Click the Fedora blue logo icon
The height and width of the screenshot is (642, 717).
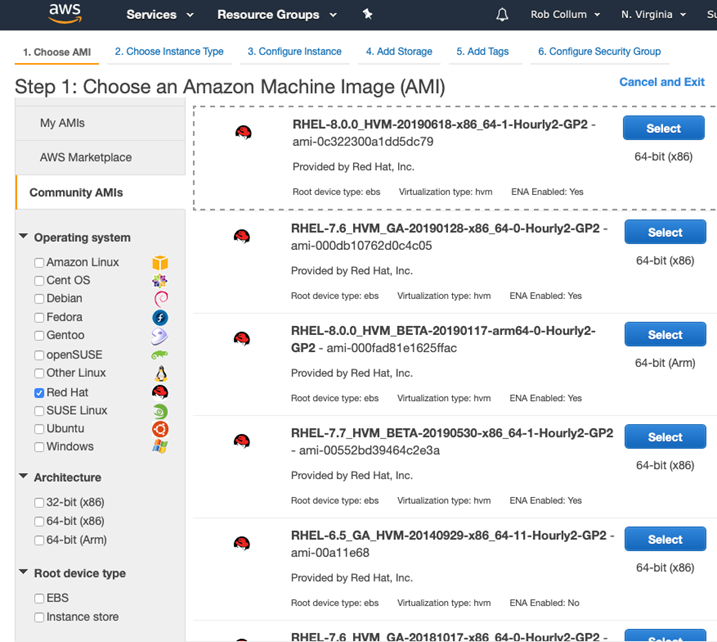click(x=160, y=317)
